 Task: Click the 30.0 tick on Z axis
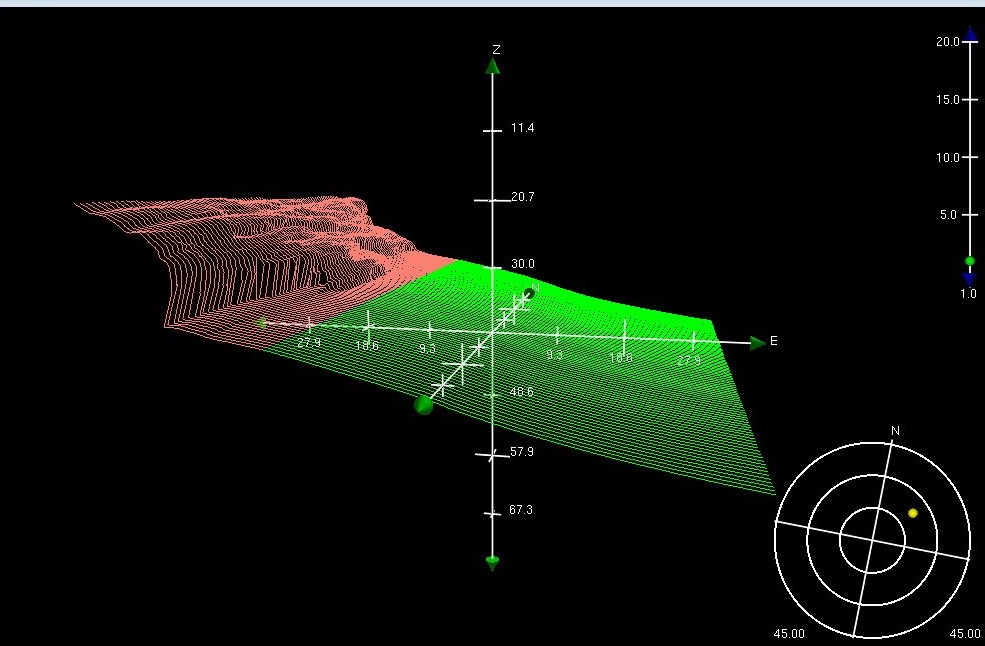click(x=492, y=266)
